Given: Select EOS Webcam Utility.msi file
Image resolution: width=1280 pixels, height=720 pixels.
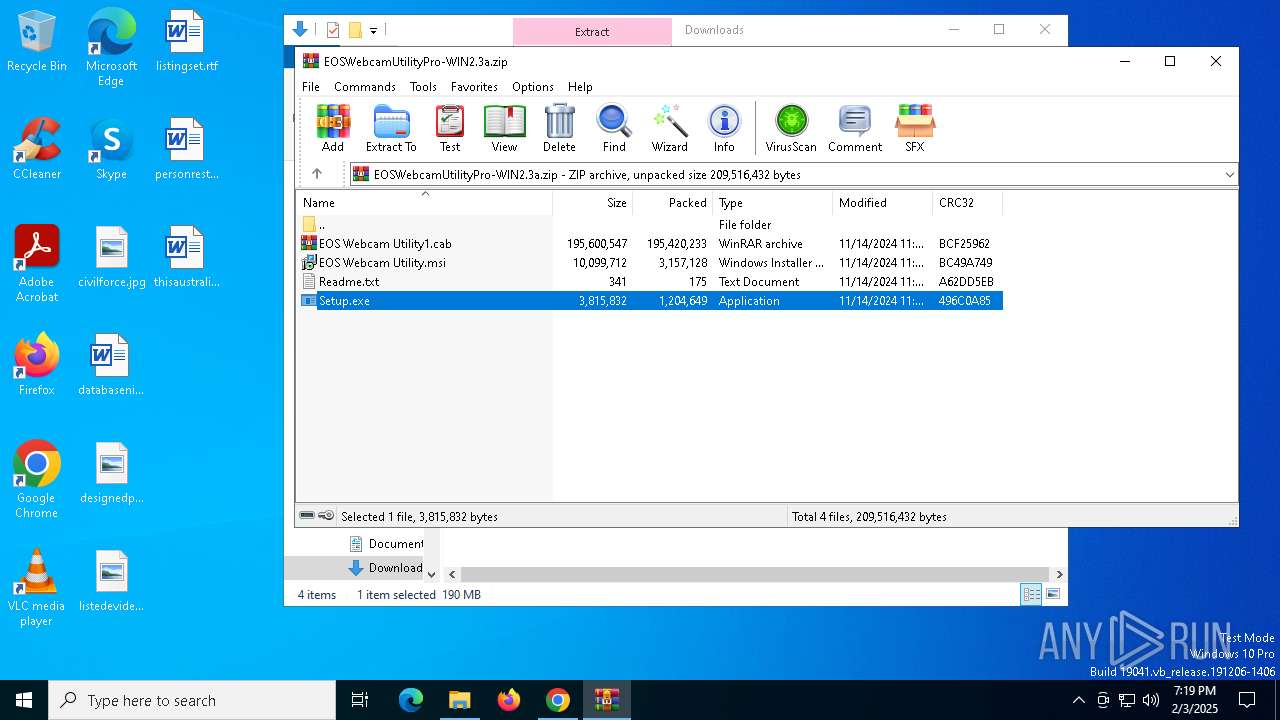Looking at the screenshot, I should pos(650,263).
